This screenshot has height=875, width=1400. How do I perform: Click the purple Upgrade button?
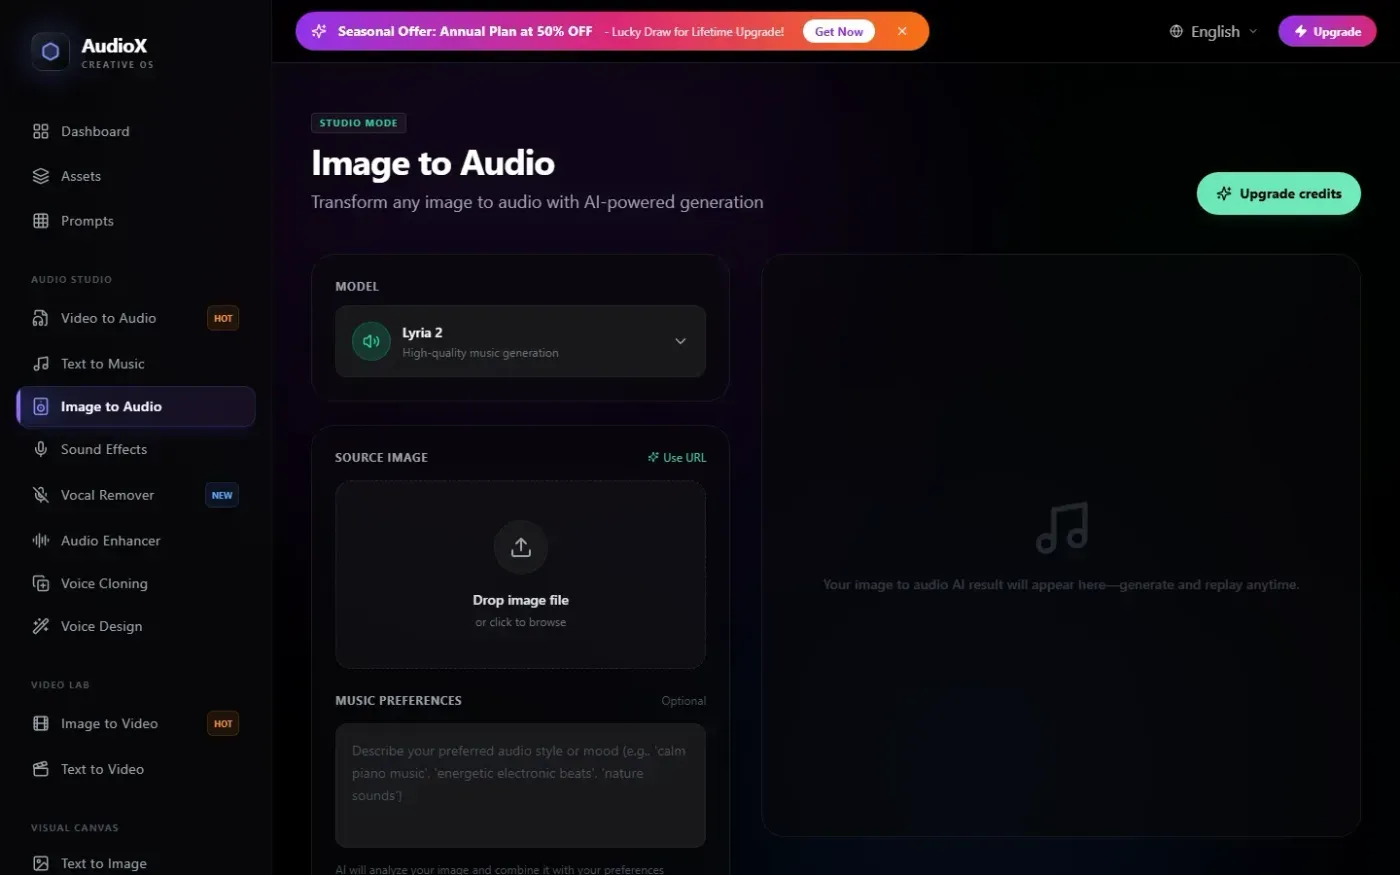coord(1327,31)
